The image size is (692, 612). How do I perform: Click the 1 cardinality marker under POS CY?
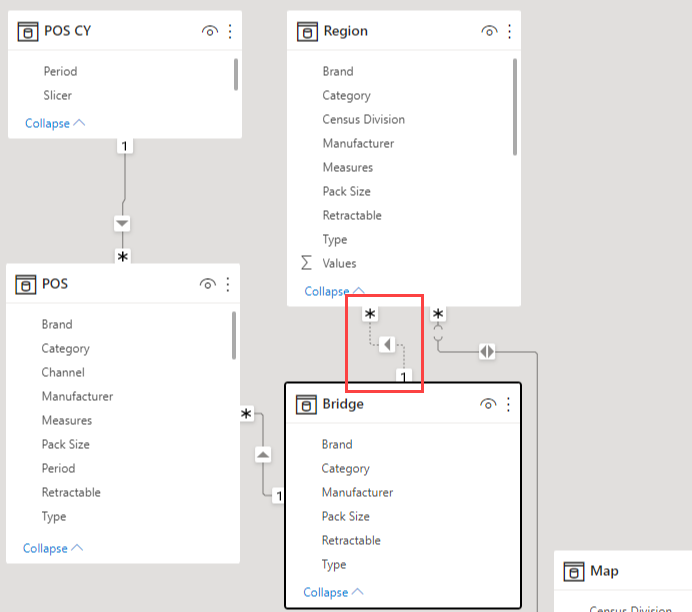pyautogui.click(x=125, y=146)
